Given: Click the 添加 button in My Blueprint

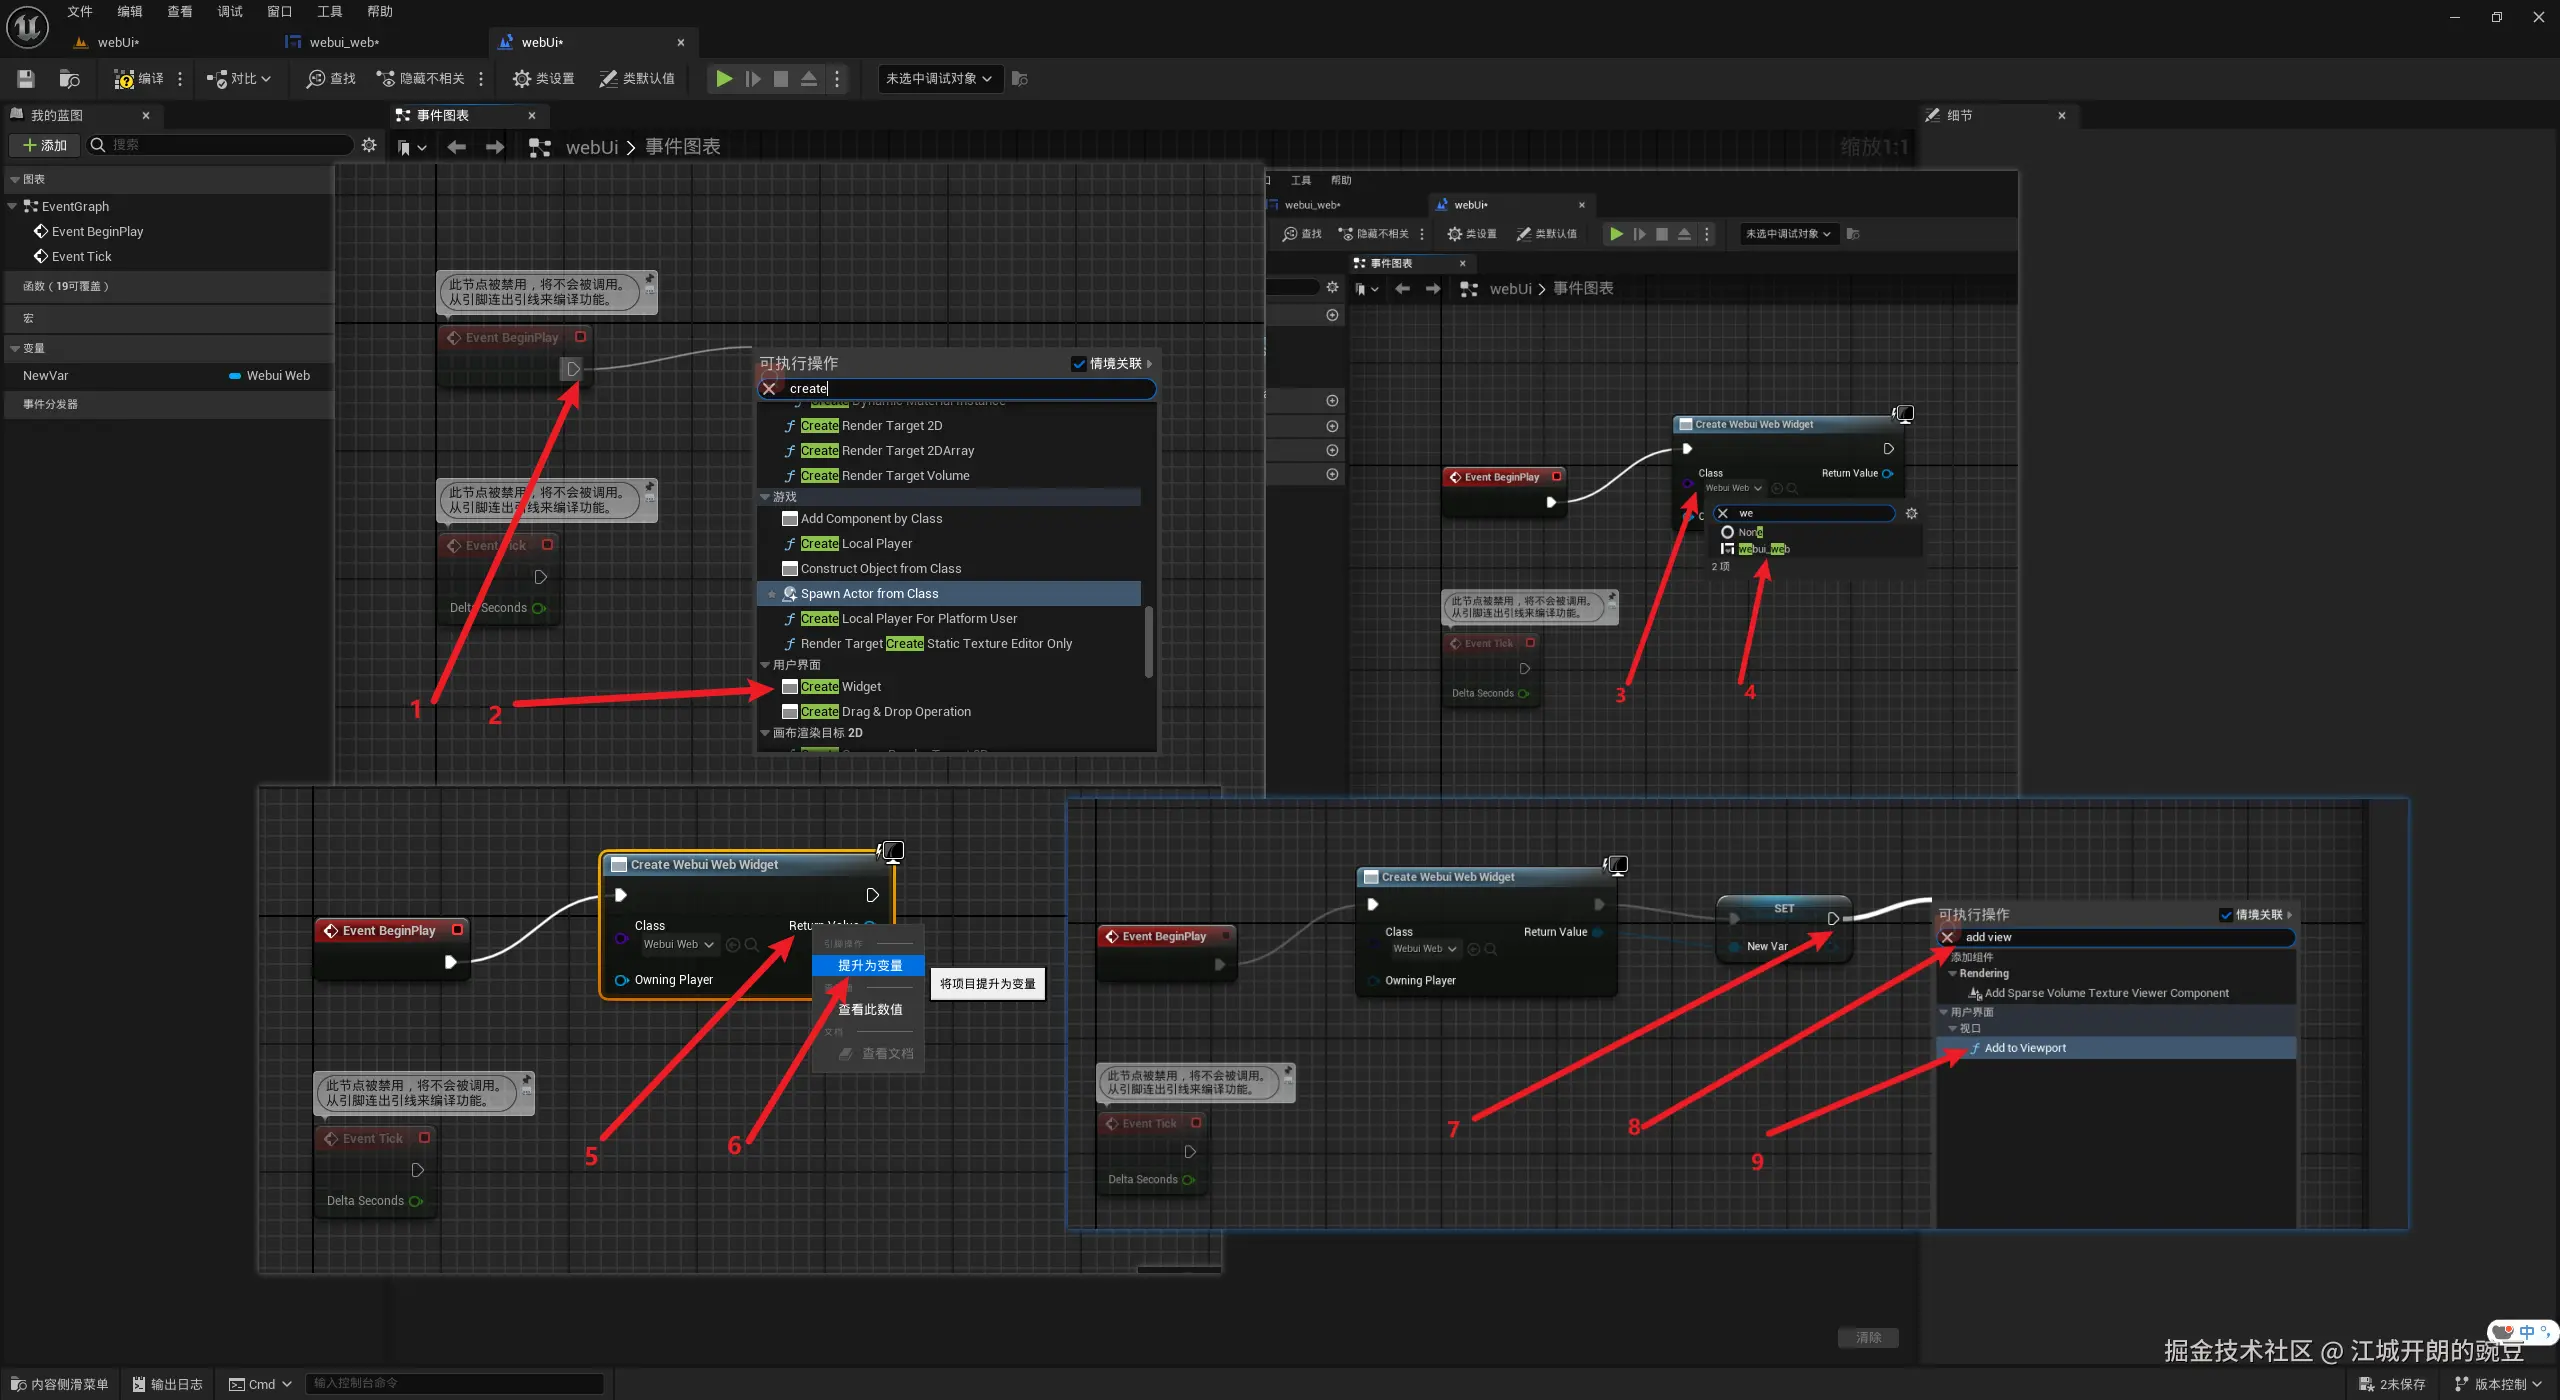Looking at the screenshot, I should click(x=45, y=145).
